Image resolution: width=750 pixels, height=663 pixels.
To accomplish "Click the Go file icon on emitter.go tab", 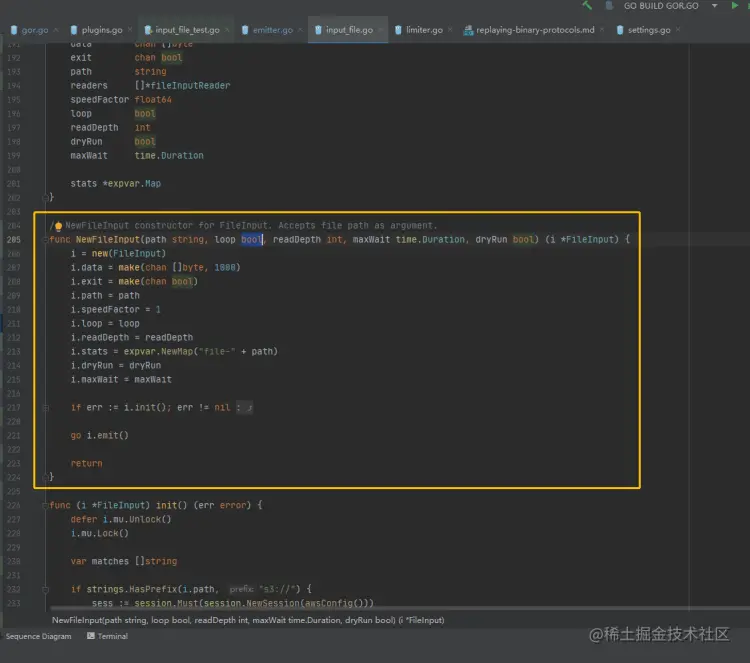I will click(245, 30).
